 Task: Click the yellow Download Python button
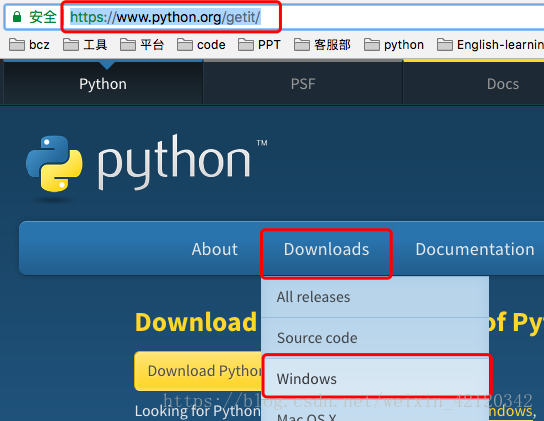click(x=198, y=371)
